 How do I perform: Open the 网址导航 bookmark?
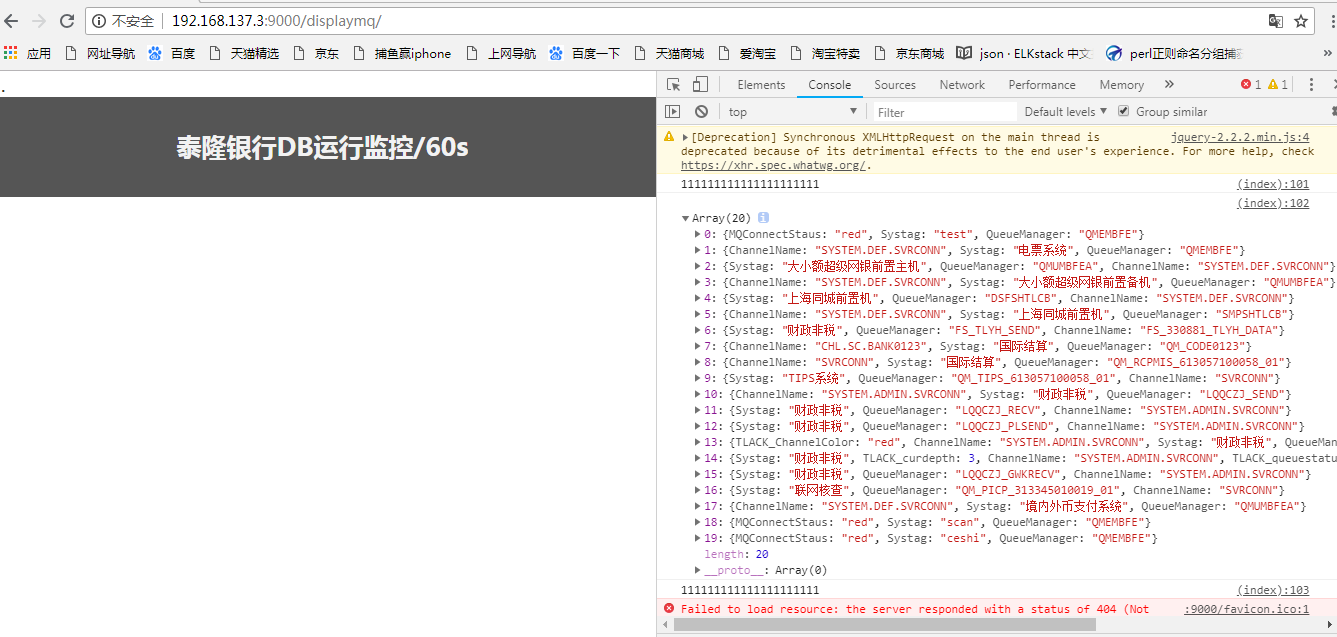pos(100,53)
